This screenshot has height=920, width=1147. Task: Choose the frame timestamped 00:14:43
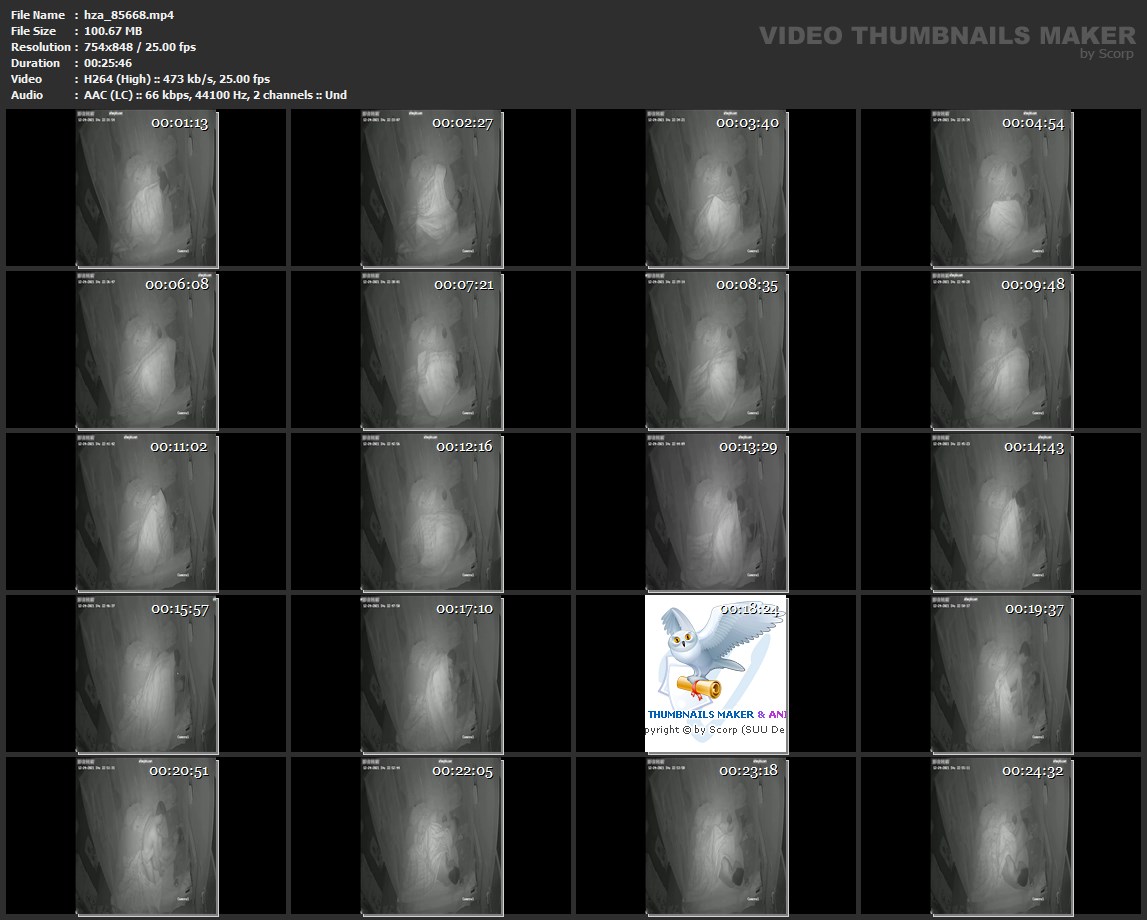point(1001,512)
